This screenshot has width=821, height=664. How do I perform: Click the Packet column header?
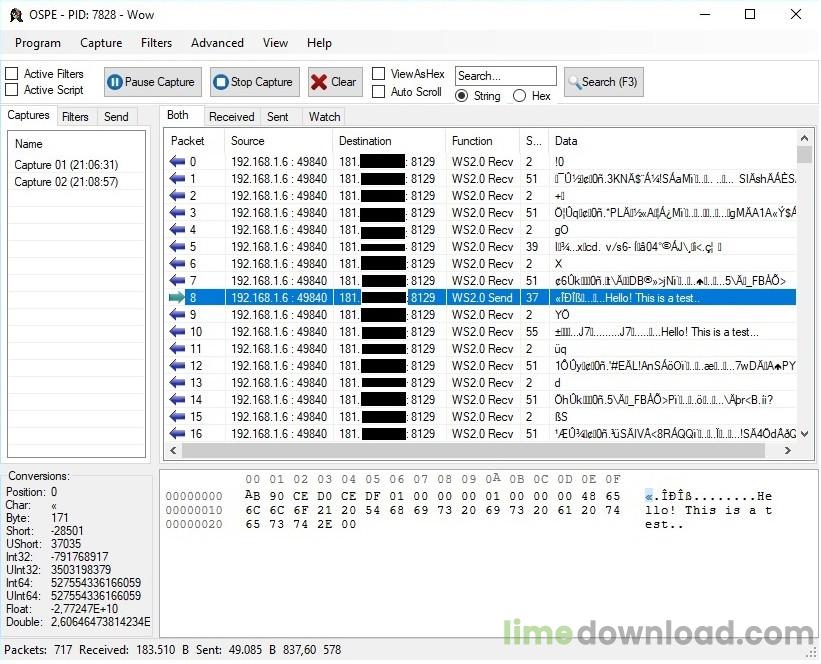[195, 141]
